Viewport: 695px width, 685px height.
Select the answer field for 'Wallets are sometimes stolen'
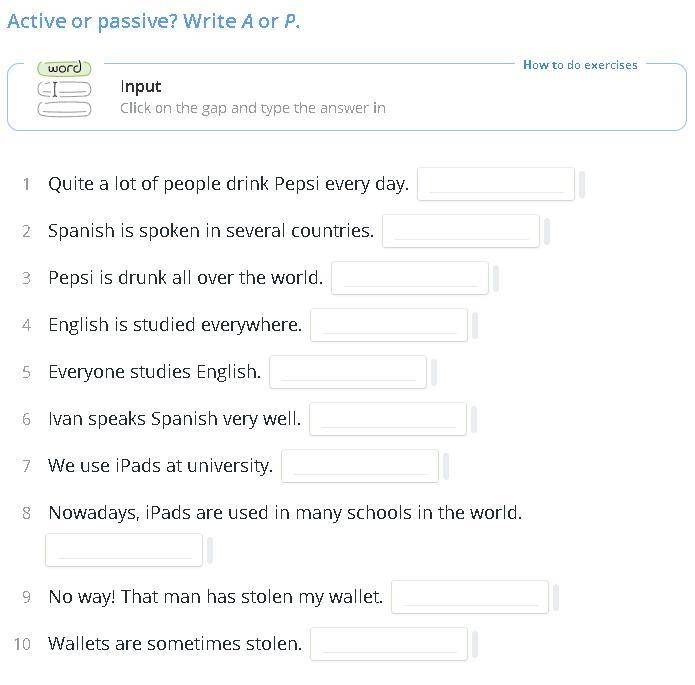[389, 644]
